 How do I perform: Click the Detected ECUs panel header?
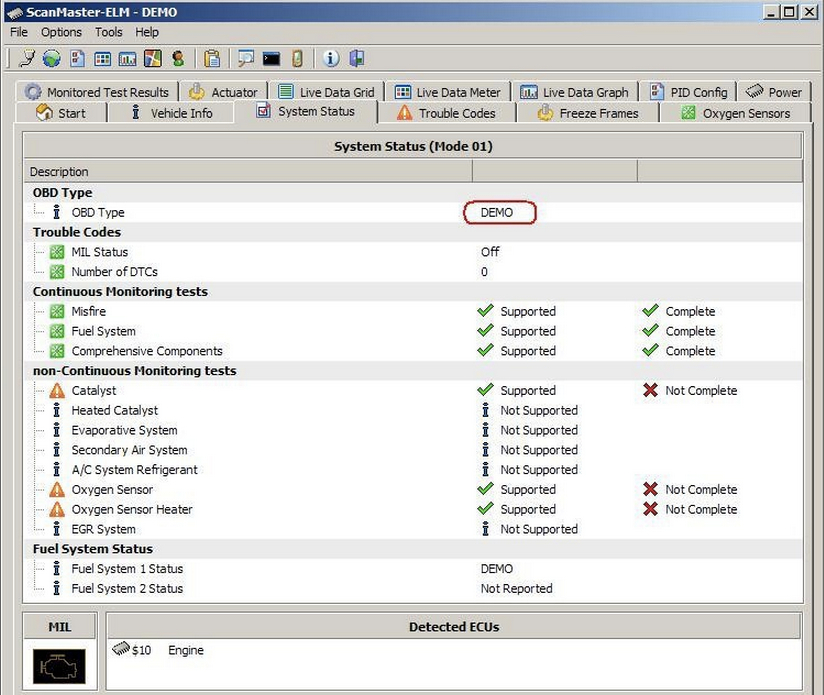coord(454,627)
